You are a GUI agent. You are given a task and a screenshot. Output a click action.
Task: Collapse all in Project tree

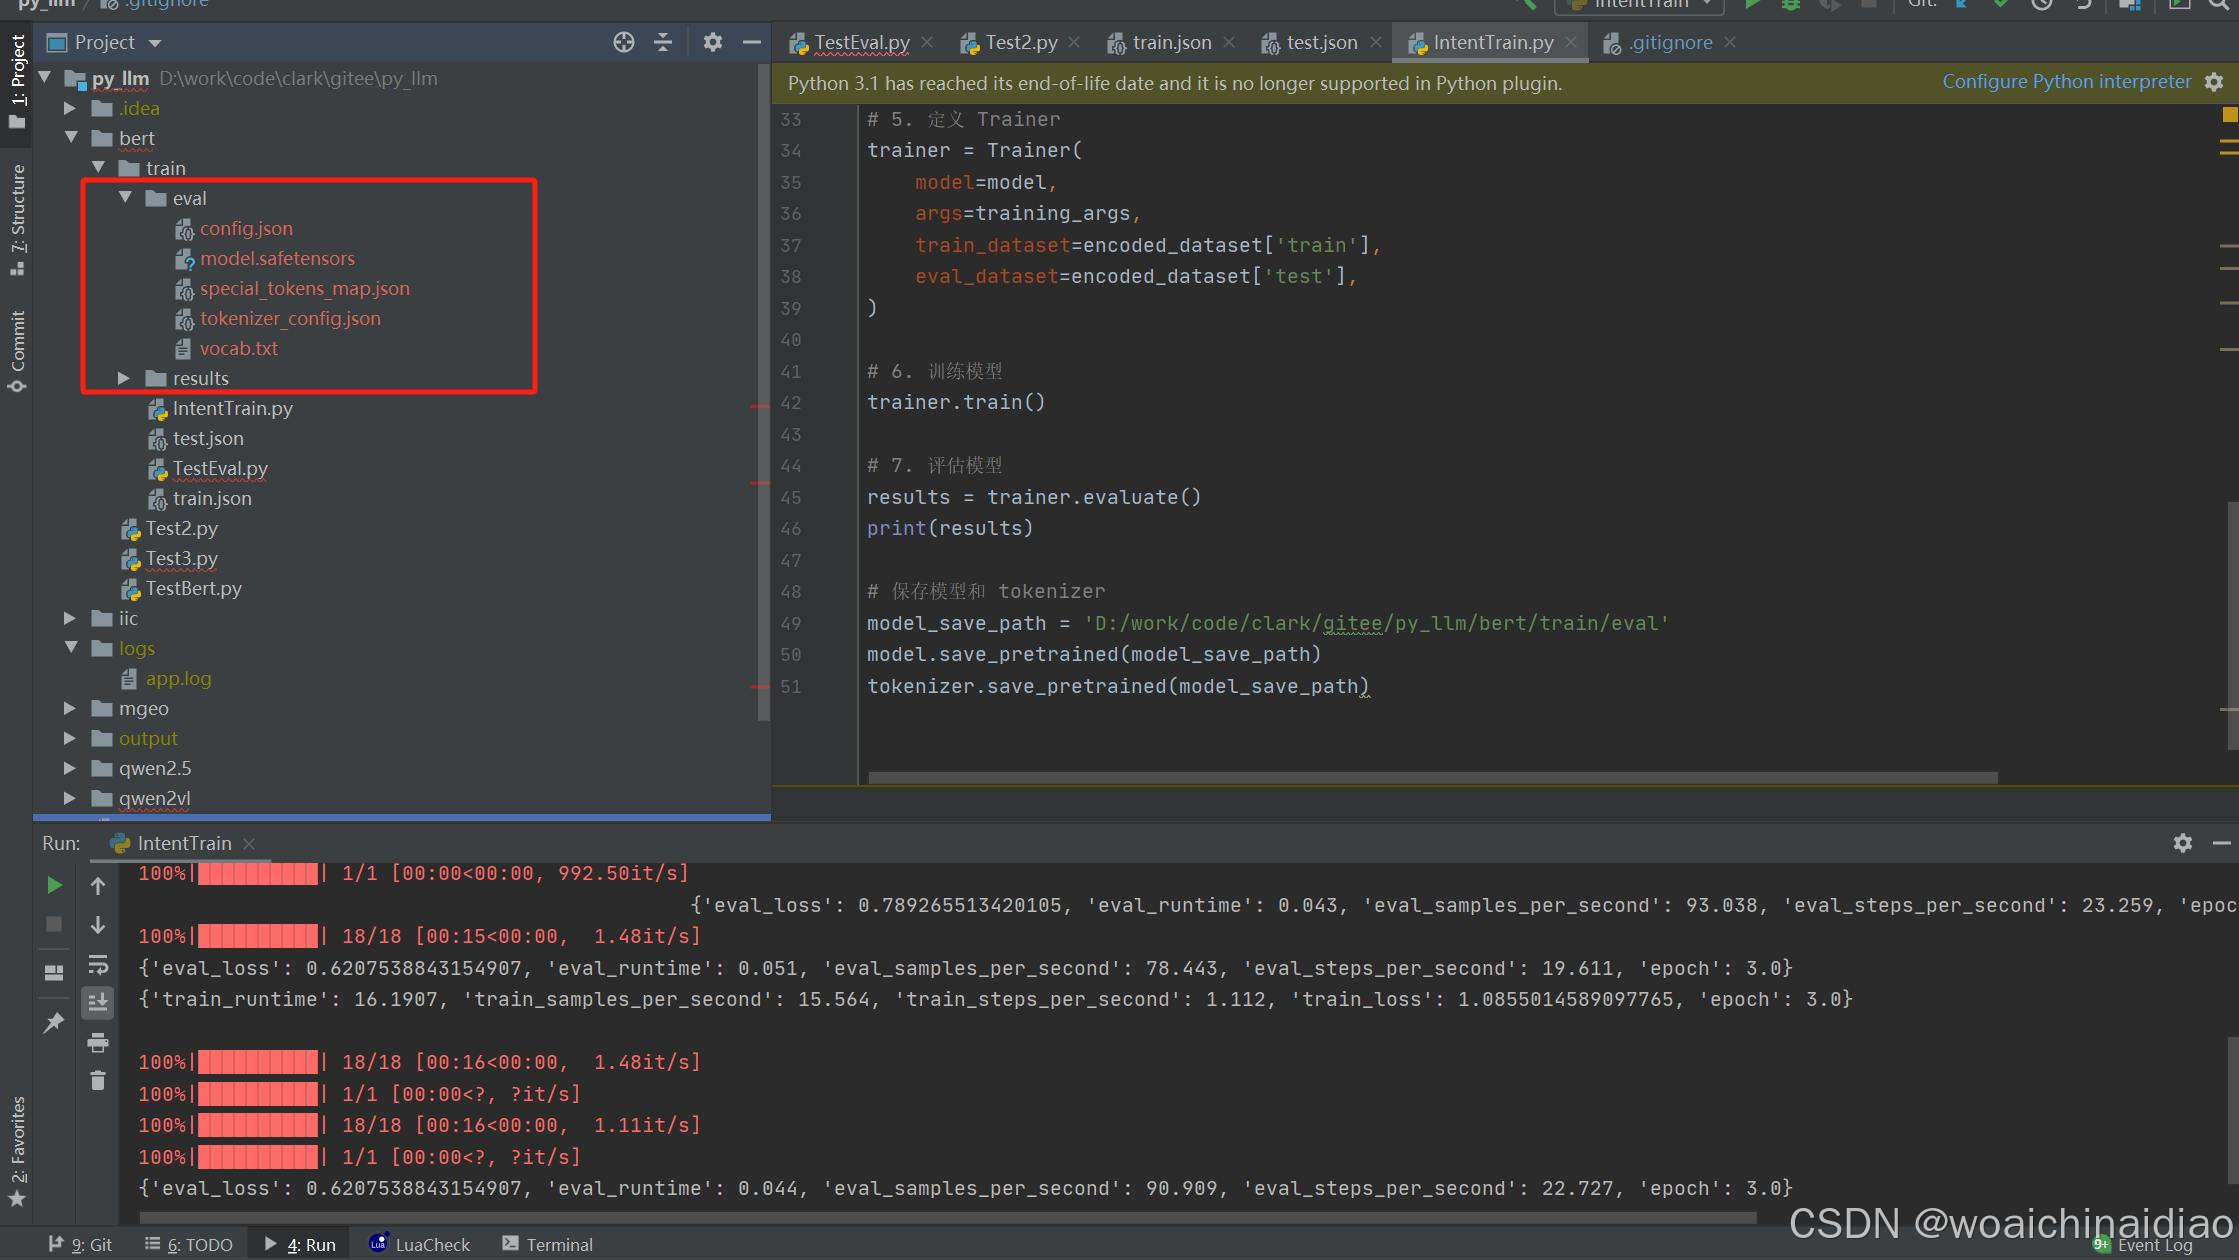click(x=663, y=42)
